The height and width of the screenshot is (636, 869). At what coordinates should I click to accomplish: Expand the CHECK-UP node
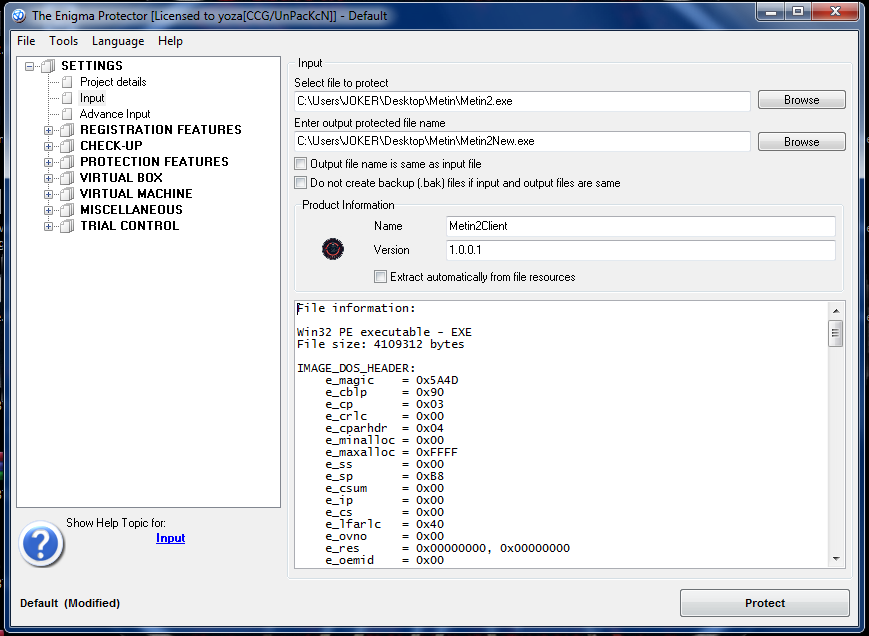pos(49,146)
